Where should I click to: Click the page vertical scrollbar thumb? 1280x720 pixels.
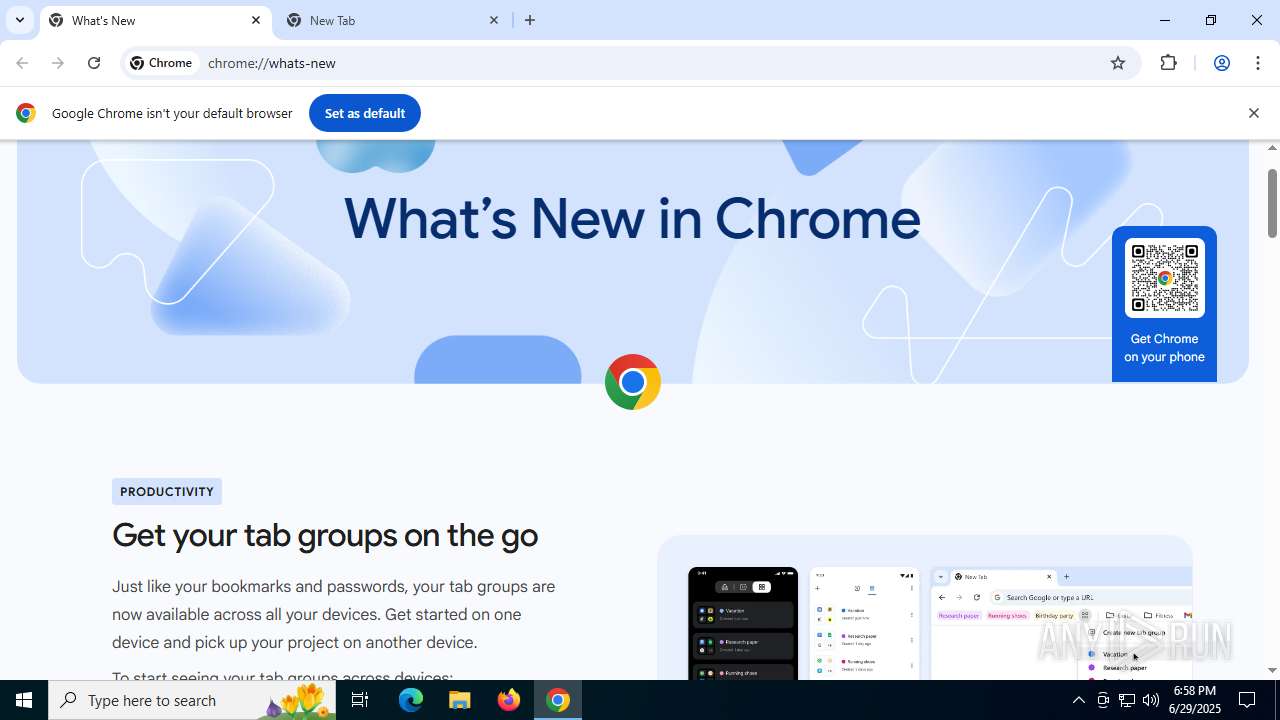tap(1272, 203)
